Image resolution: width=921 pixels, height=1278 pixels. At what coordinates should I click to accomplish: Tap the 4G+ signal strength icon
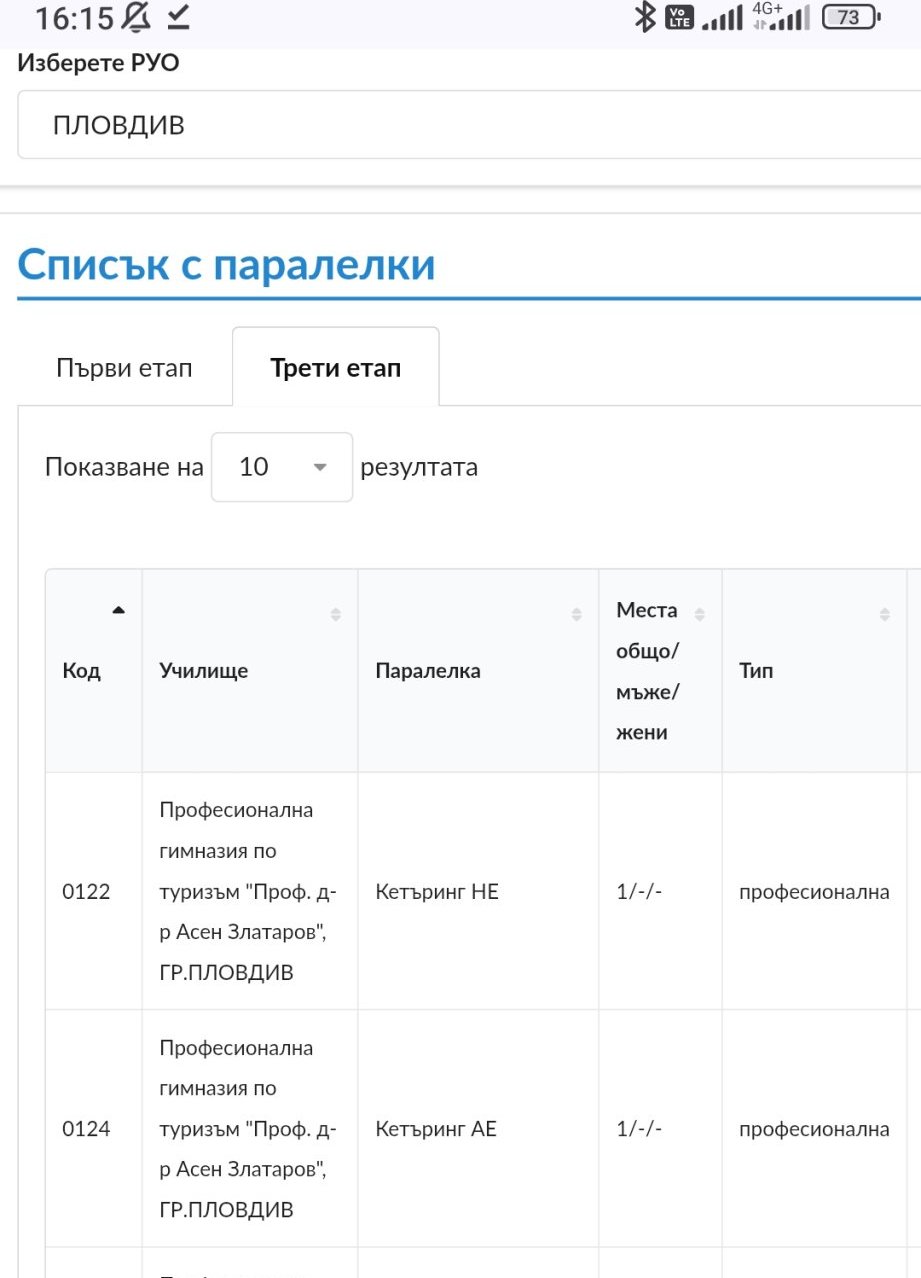(x=781, y=17)
